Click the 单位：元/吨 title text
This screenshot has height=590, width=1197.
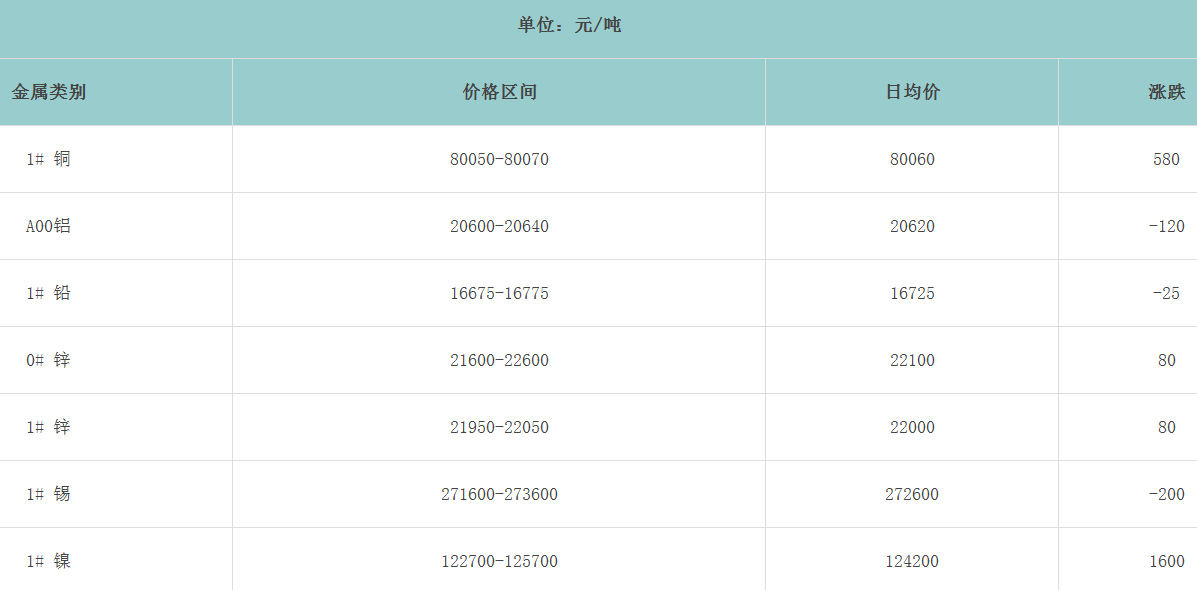click(x=569, y=25)
